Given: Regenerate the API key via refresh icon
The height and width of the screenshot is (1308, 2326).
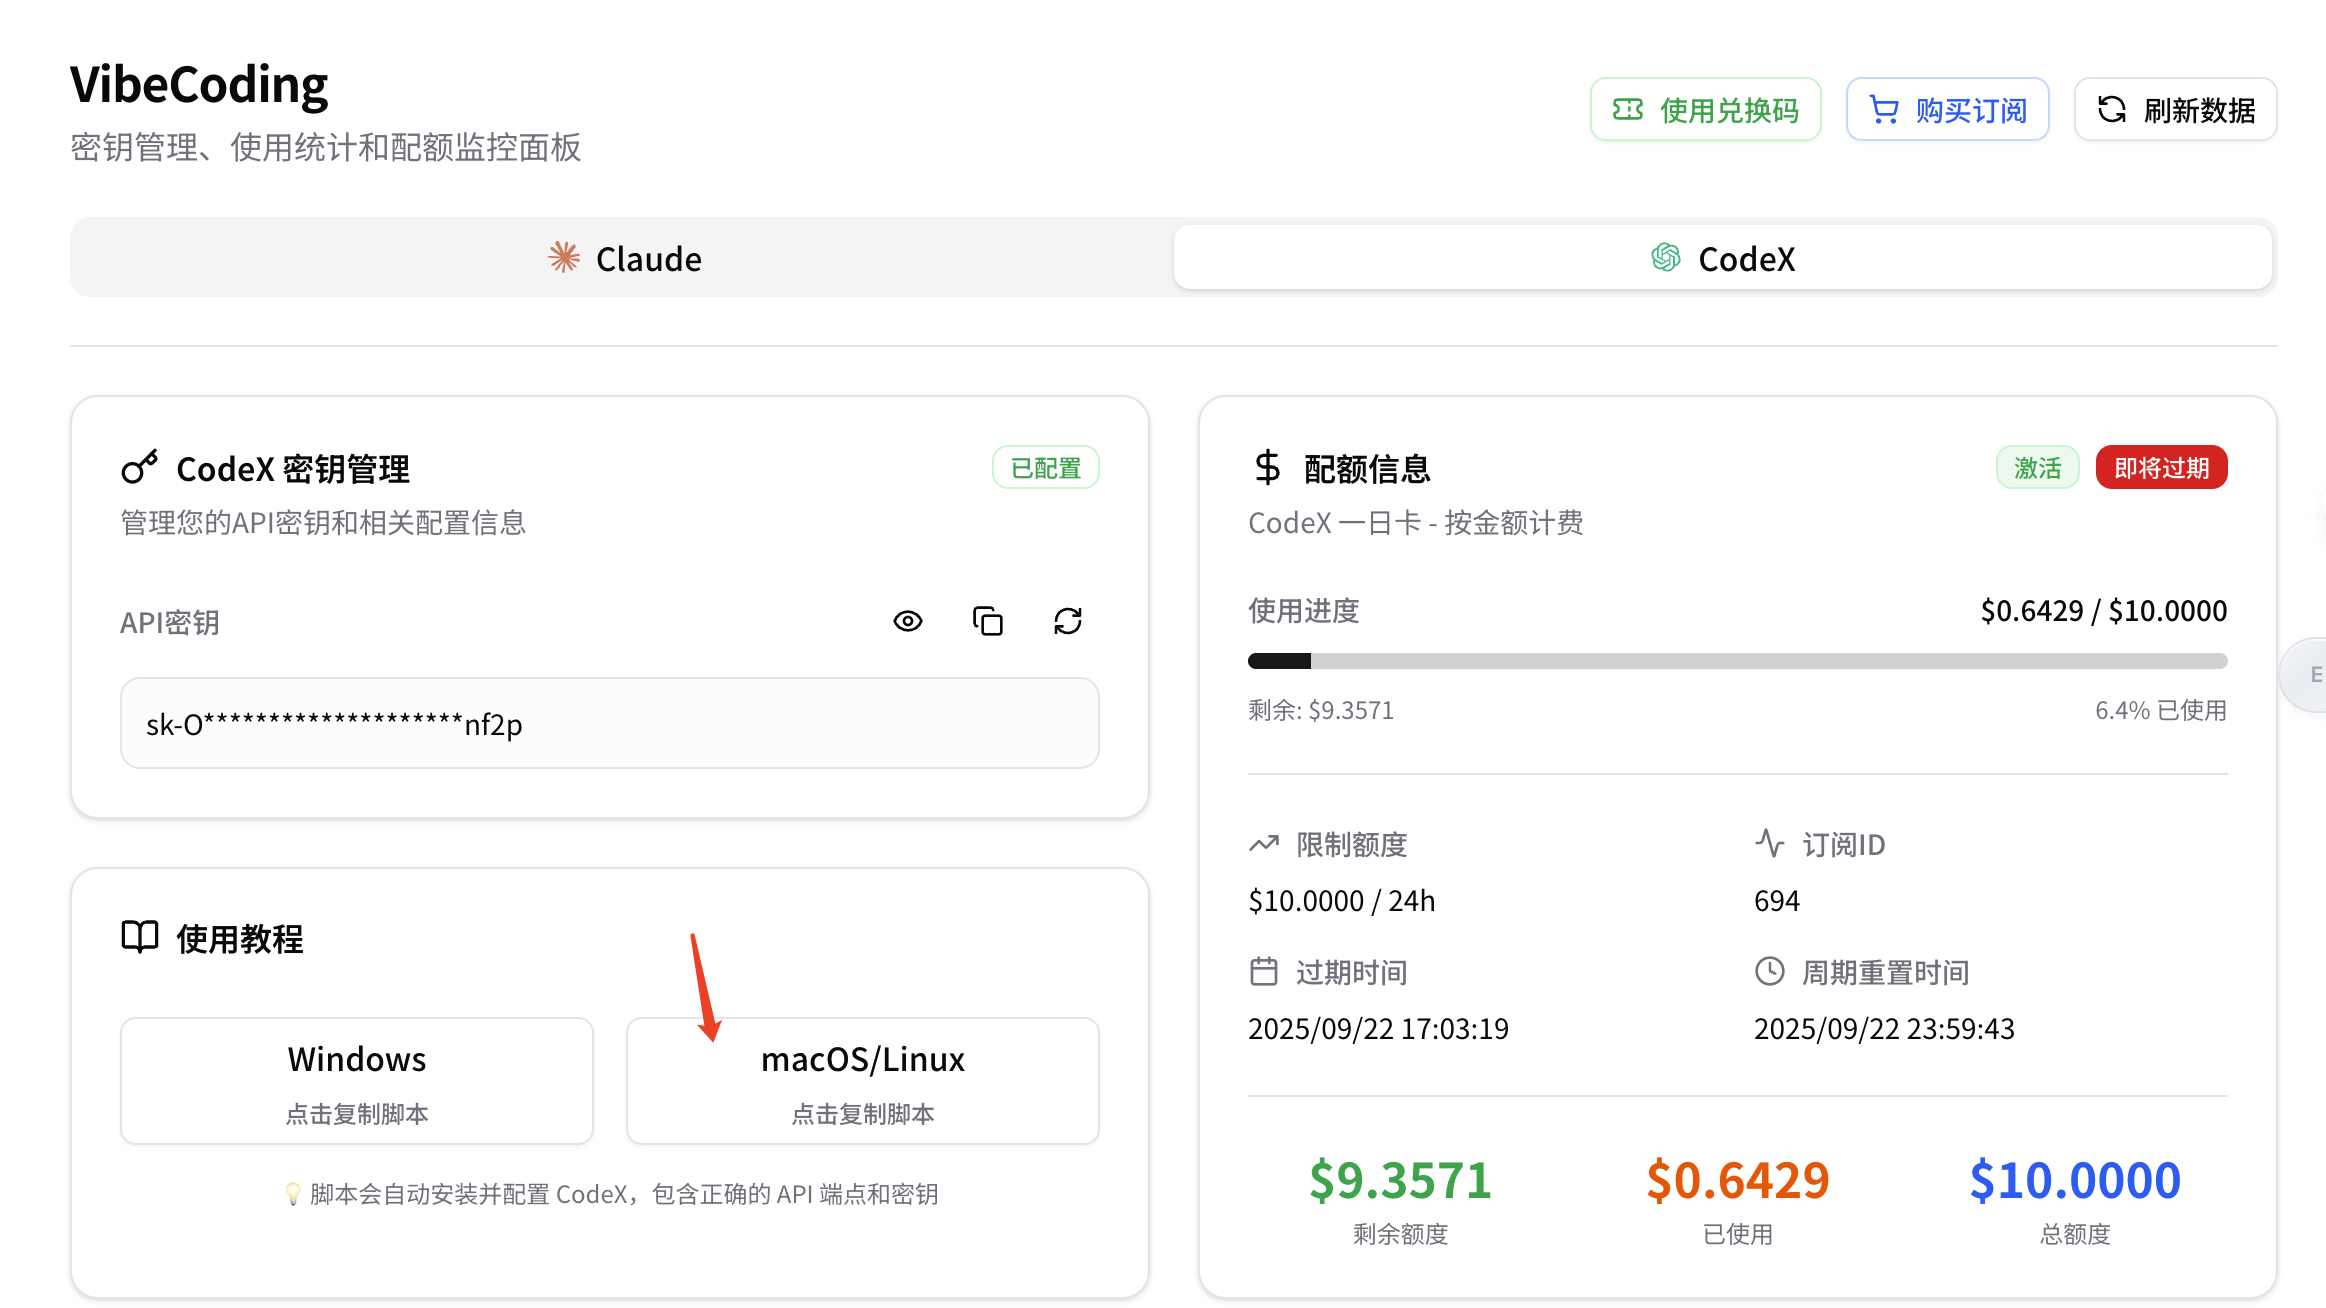Looking at the screenshot, I should click(1067, 621).
